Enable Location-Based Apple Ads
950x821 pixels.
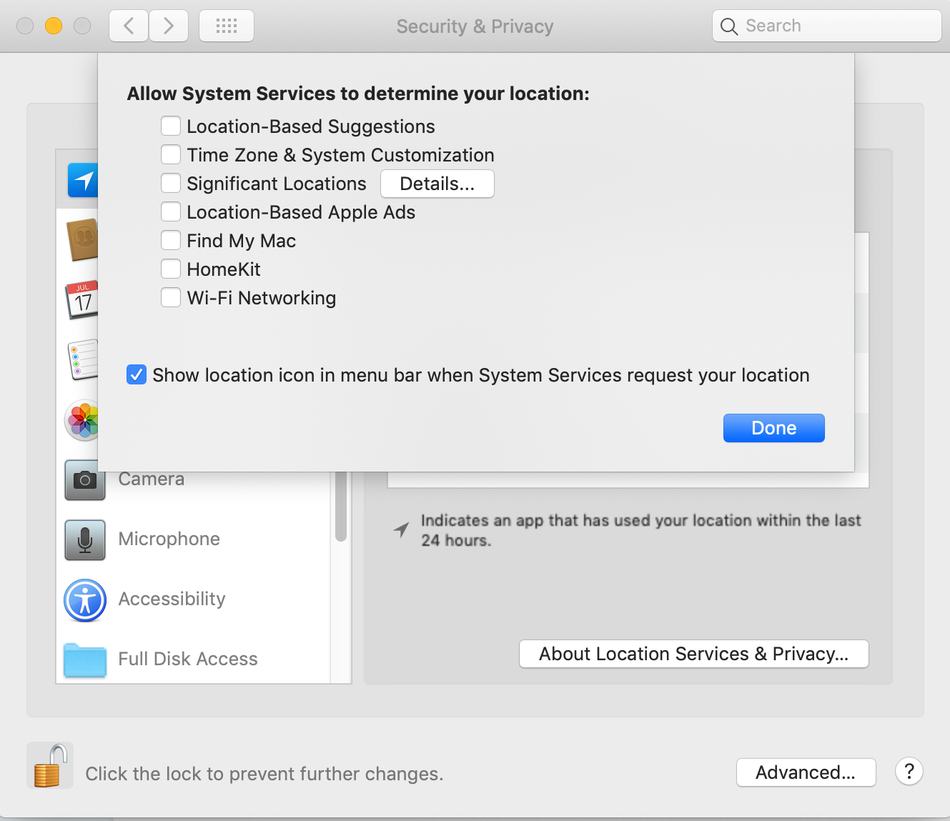coord(171,212)
